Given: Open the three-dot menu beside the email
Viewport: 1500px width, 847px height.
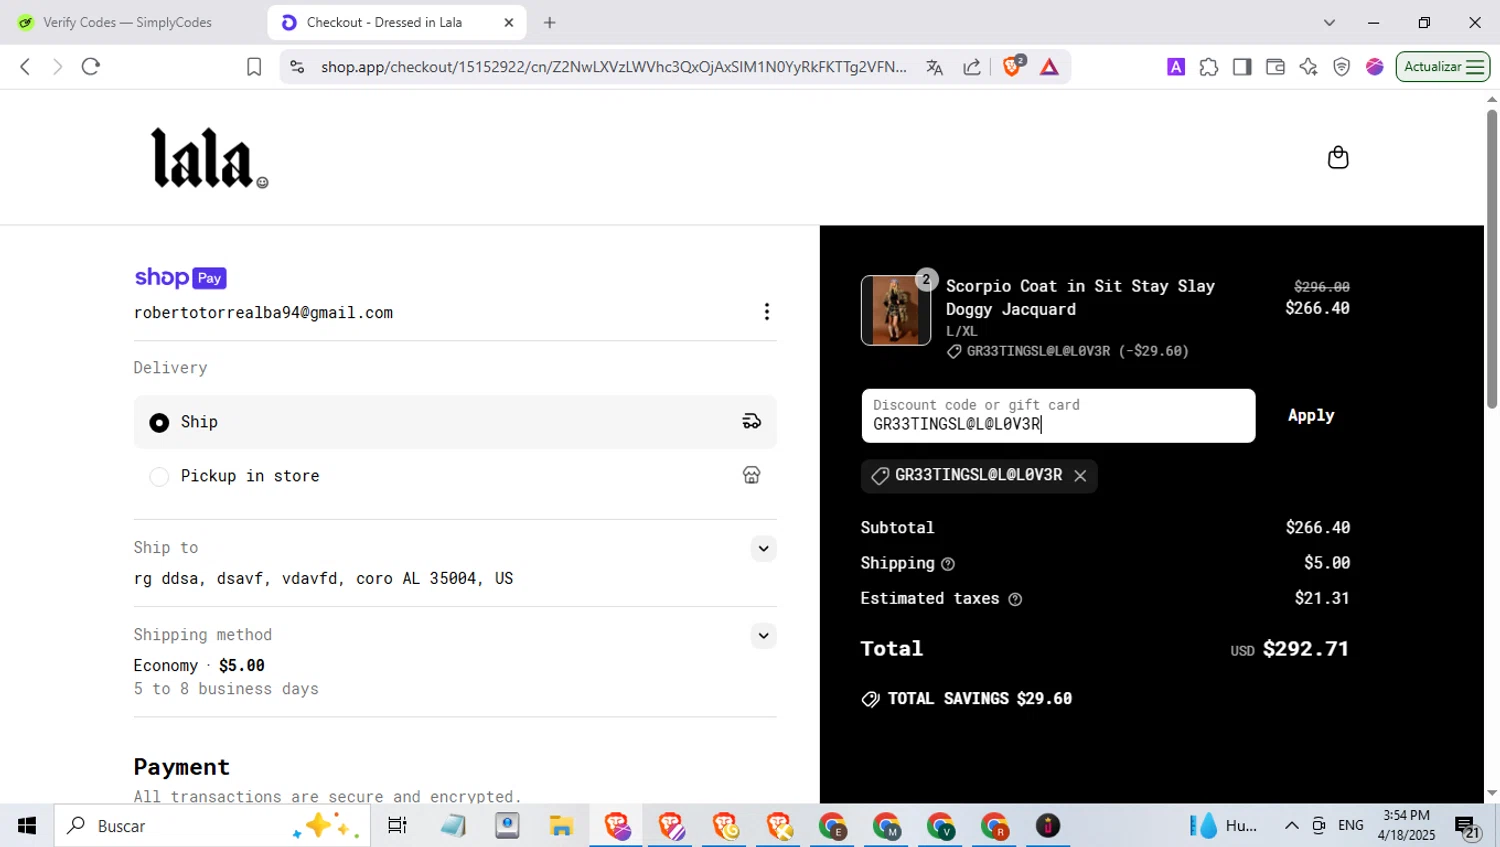Looking at the screenshot, I should tap(767, 312).
